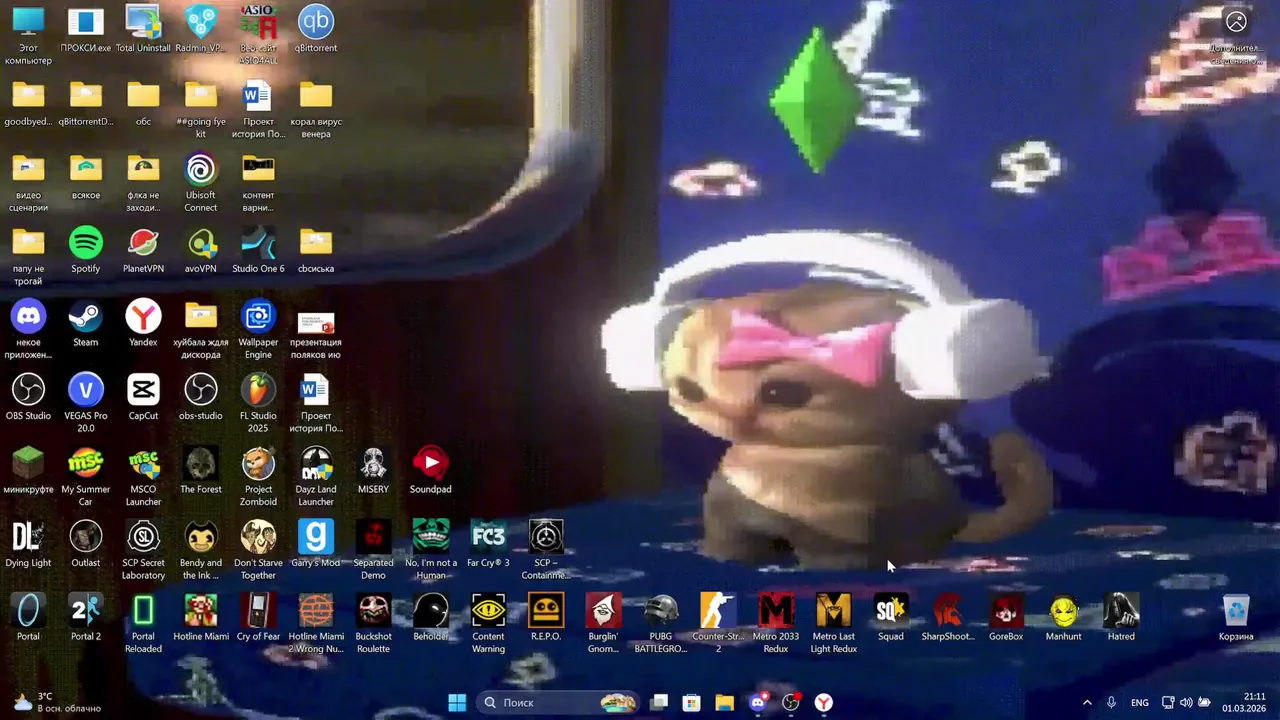
Task: Open the spotlight info icon top-right
Action: (x=1236, y=36)
